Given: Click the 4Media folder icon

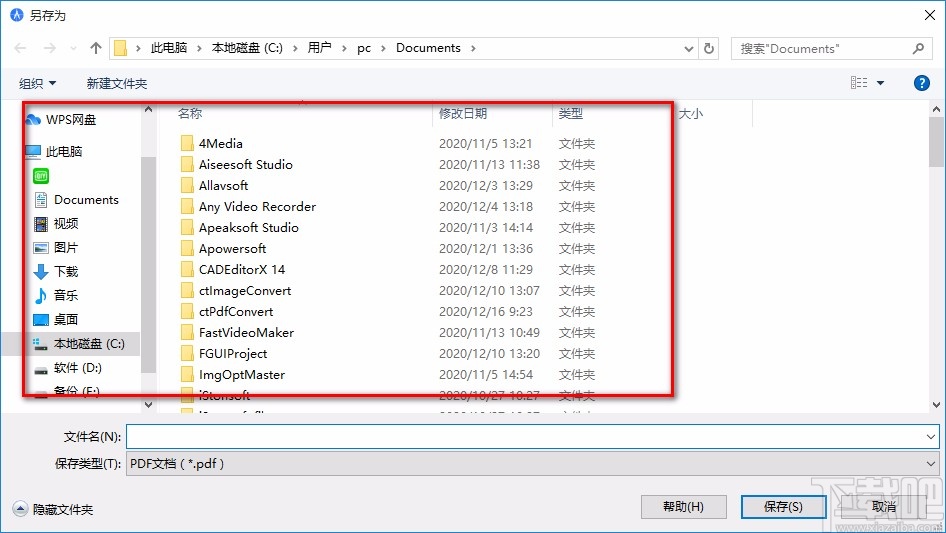Looking at the screenshot, I should point(187,143).
